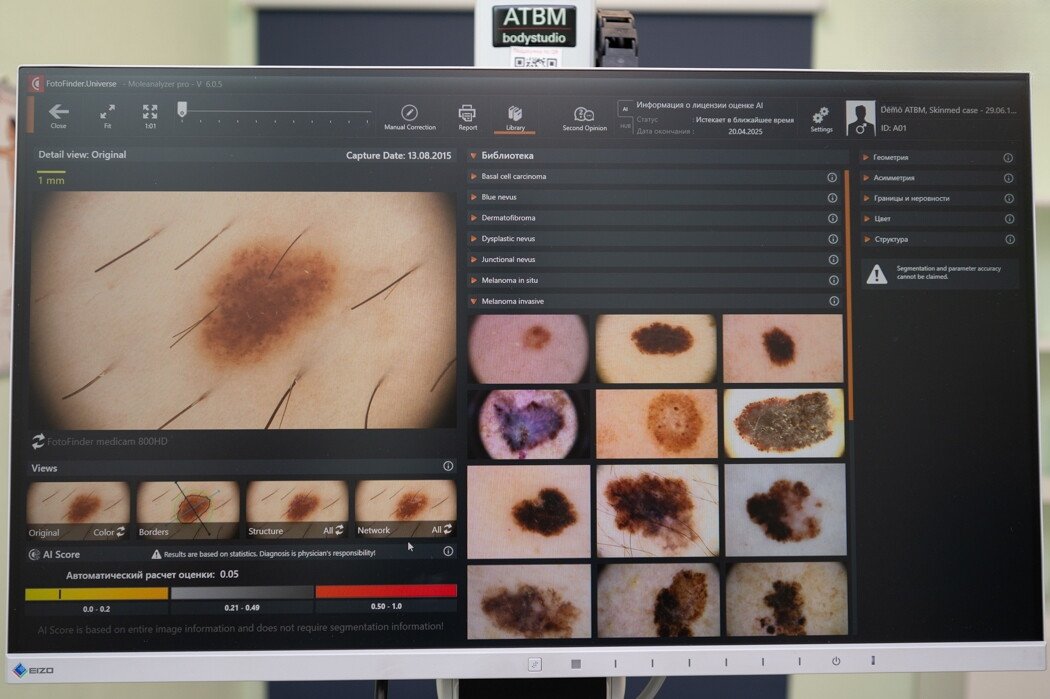Open the Manual Correction tool
Screen dimensions: 1050x699
pyautogui.click(x=409, y=114)
